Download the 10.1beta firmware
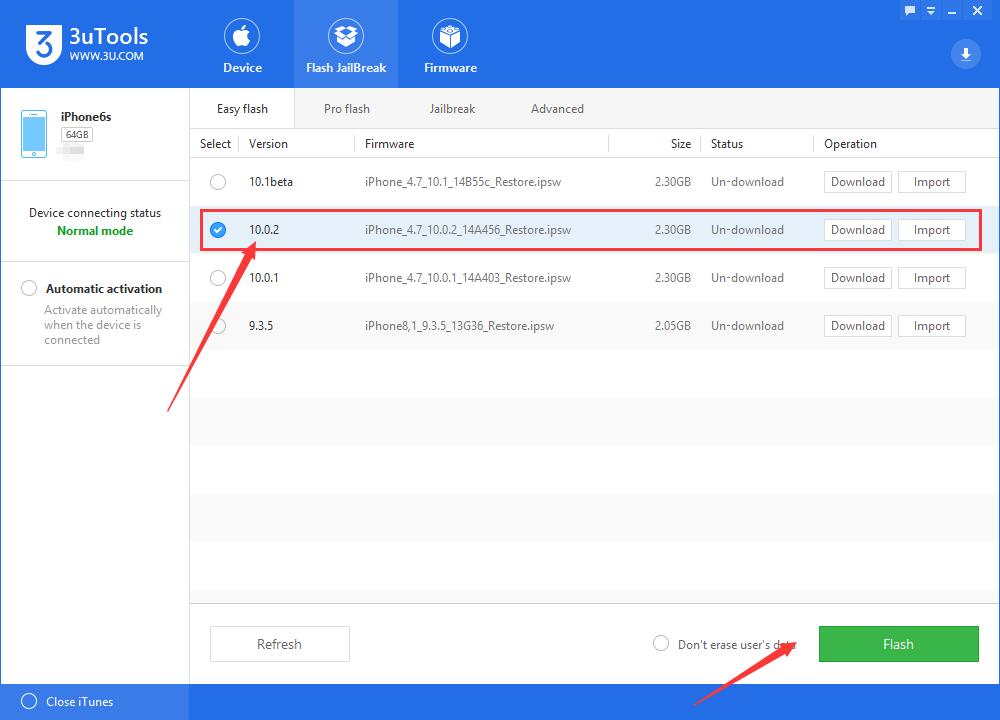 857,182
